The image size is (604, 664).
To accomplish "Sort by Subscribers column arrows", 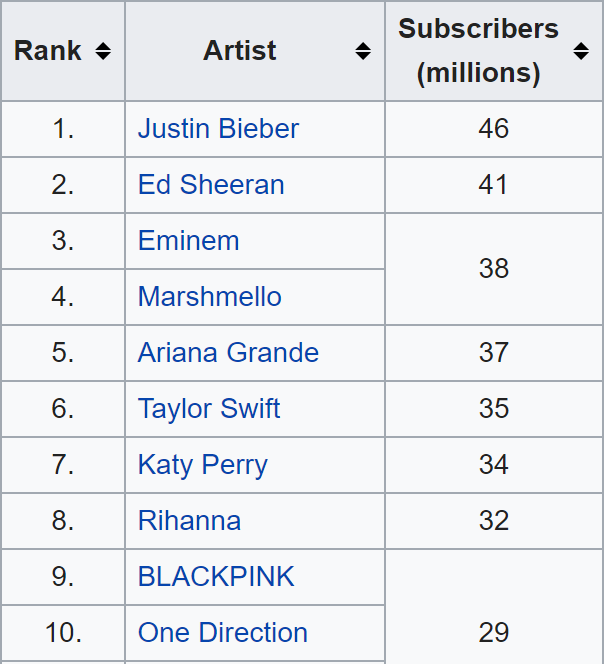I will coord(581,51).
